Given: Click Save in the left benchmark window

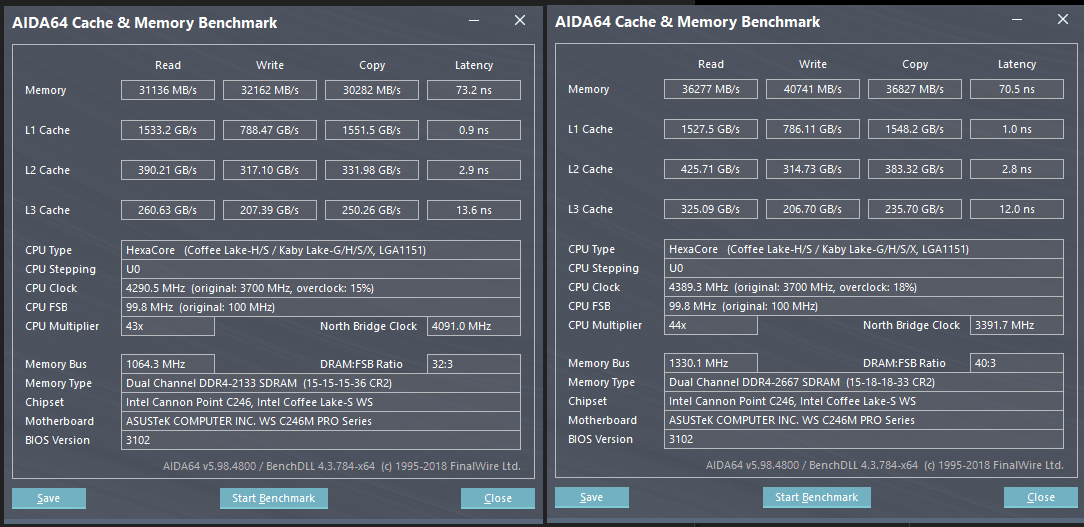Looking at the screenshot, I should coord(49,498).
